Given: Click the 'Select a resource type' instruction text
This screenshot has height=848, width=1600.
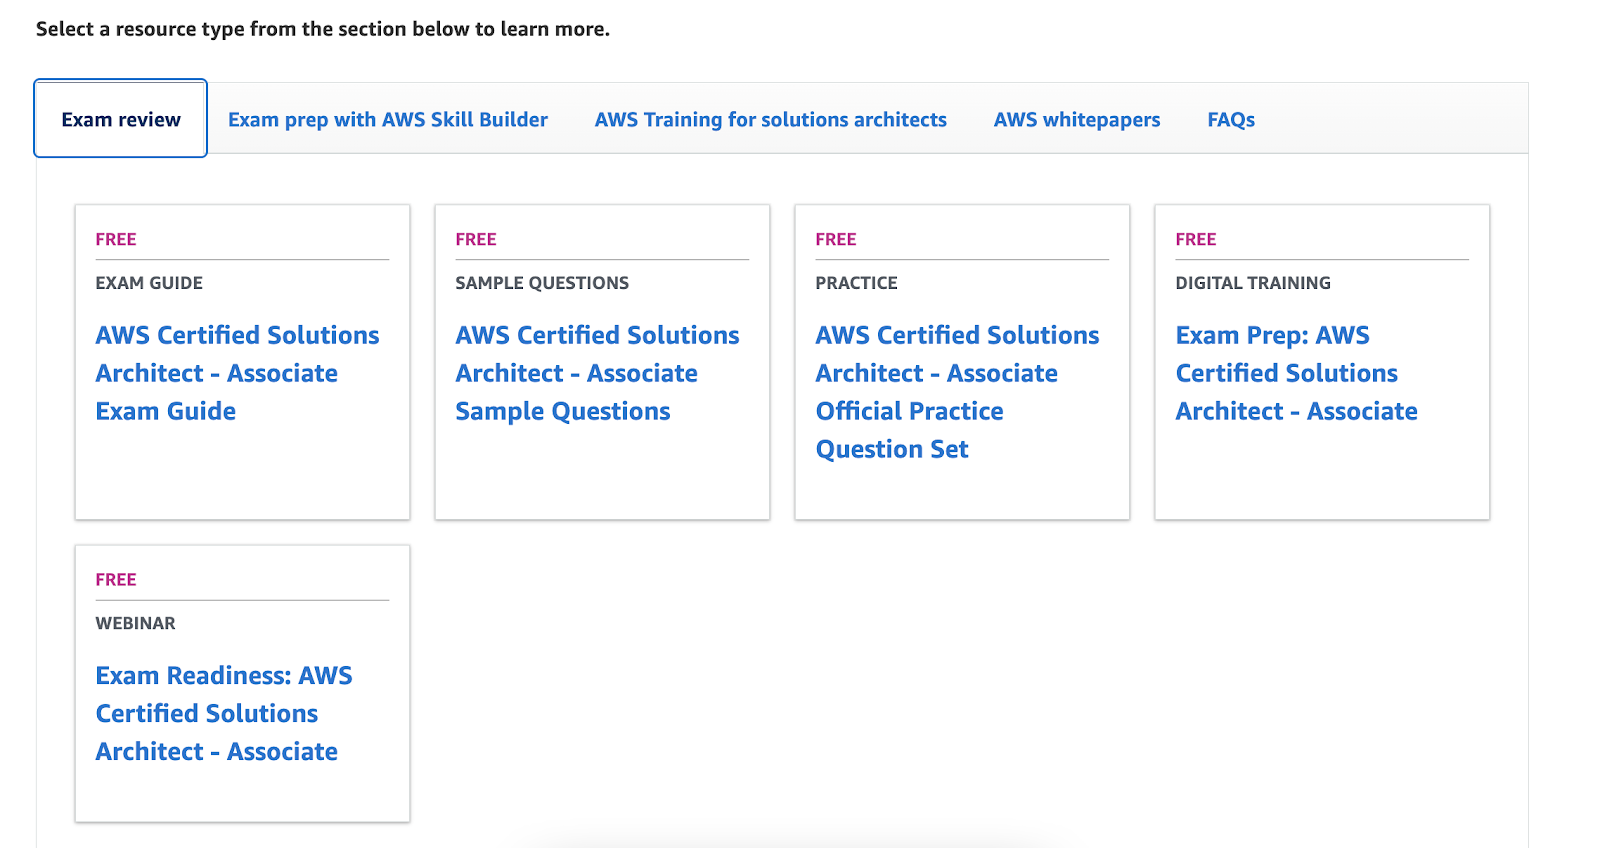Looking at the screenshot, I should (323, 29).
